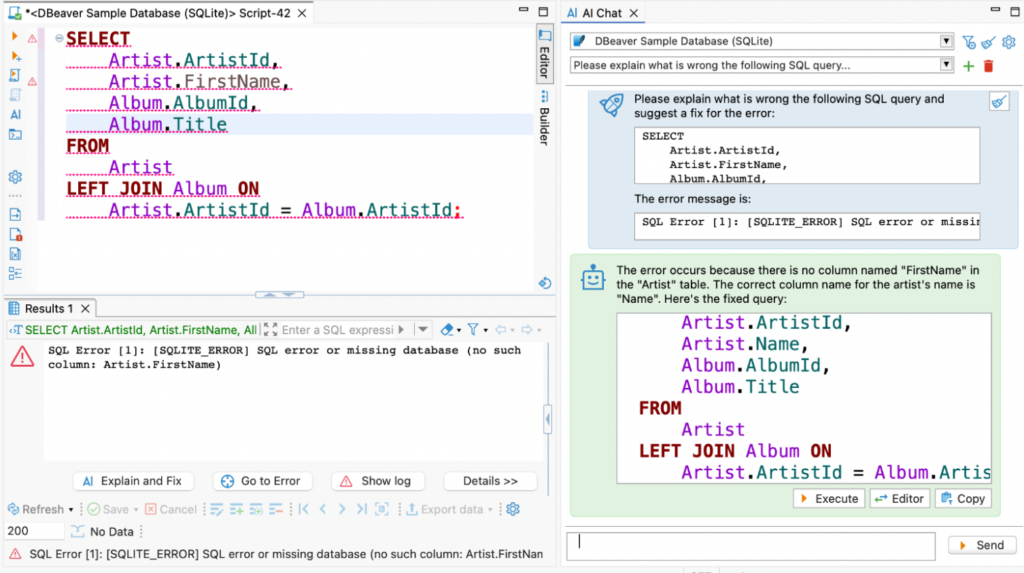1024x573 pixels.
Task: Click the rotate layout icon below Builder tab
Action: (545, 283)
